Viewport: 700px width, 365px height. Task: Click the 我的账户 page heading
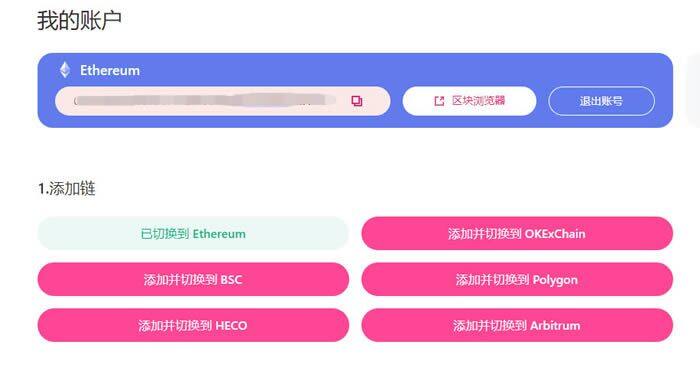pos(79,21)
